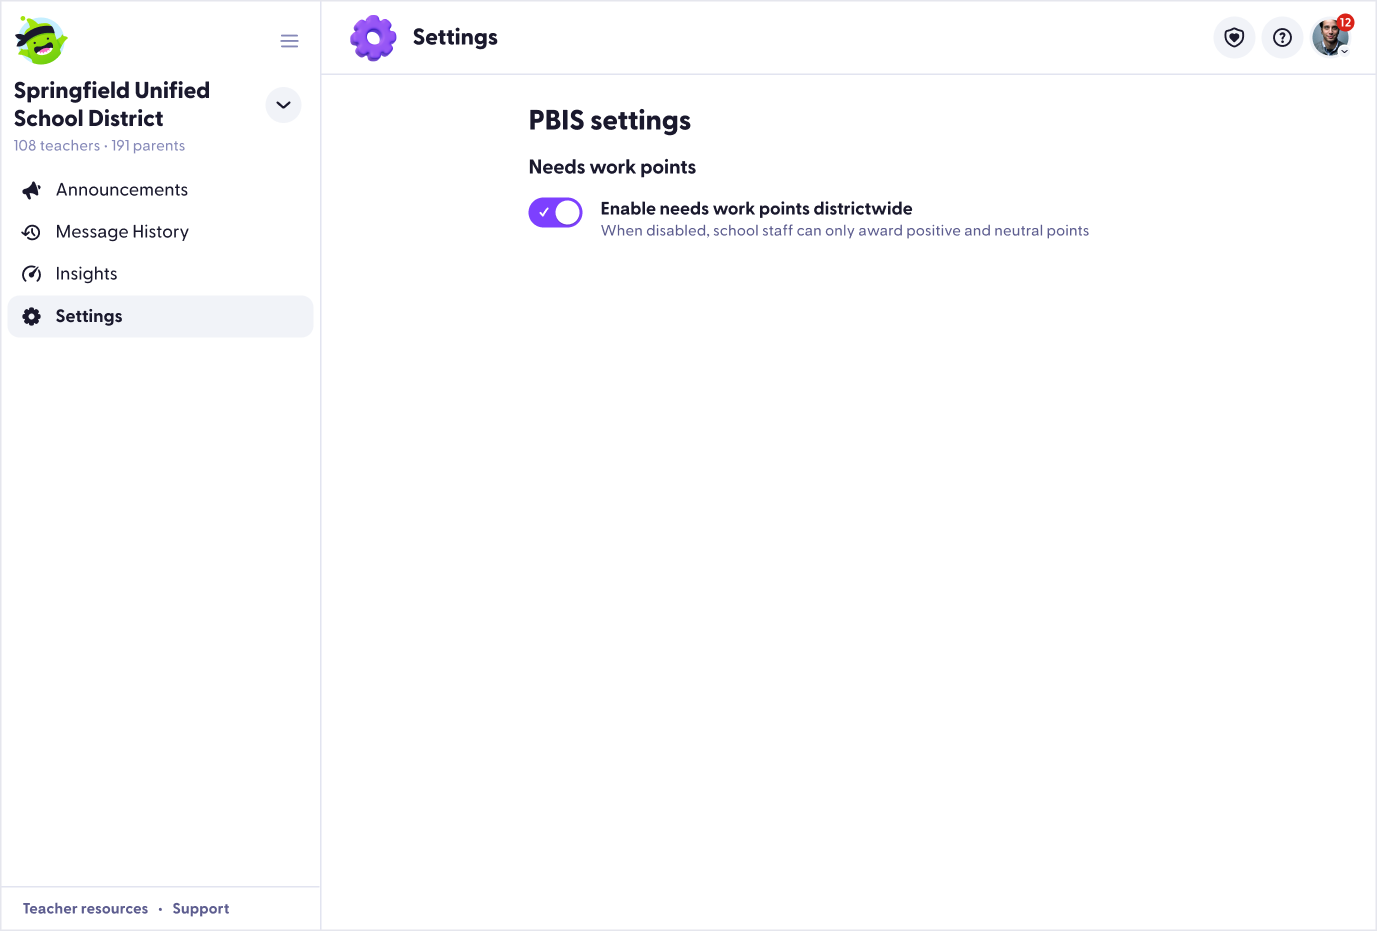
Task: Click the profile avatar photo
Action: (x=1330, y=37)
